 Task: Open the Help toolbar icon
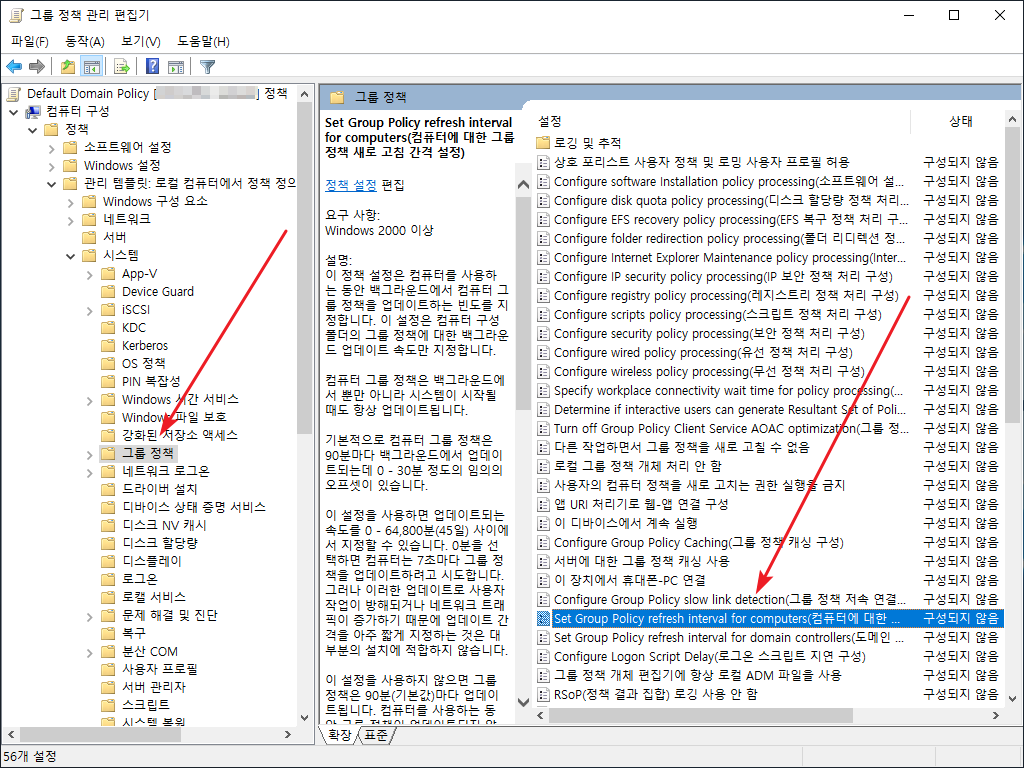pyautogui.click(x=152, y=66)
